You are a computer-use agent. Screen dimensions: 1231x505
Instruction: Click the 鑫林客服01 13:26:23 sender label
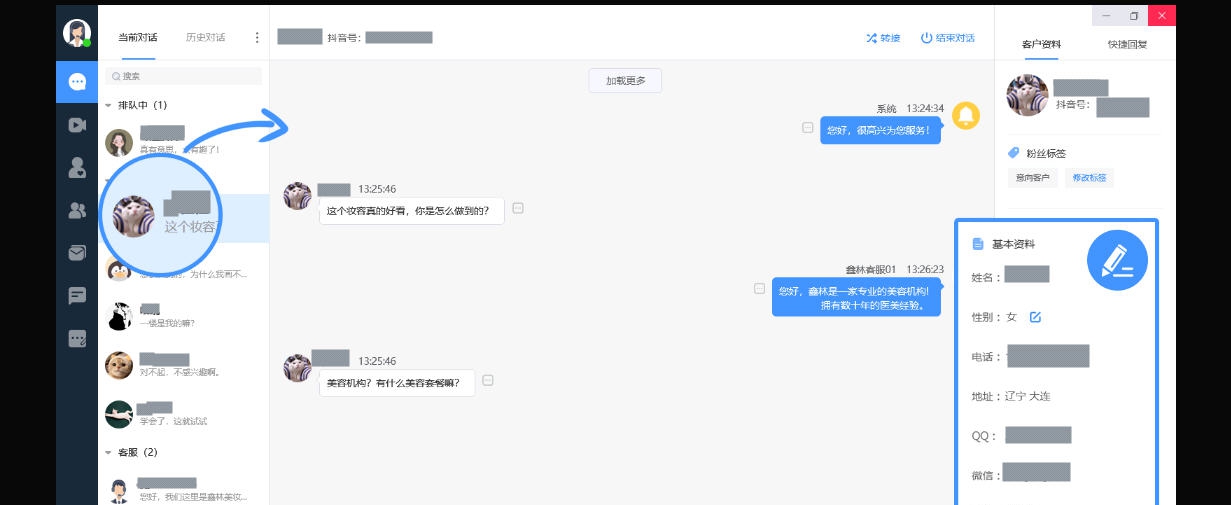894,269
